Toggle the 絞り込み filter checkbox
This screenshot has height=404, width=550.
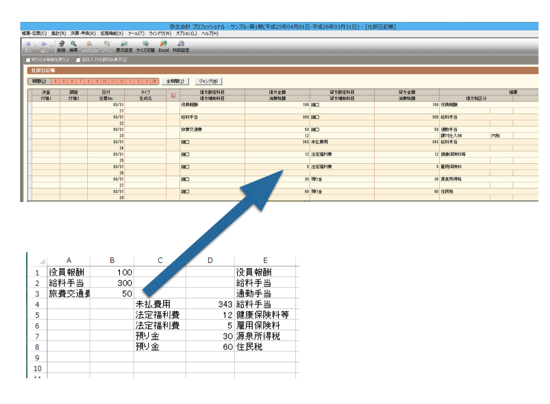pos(28,60)
